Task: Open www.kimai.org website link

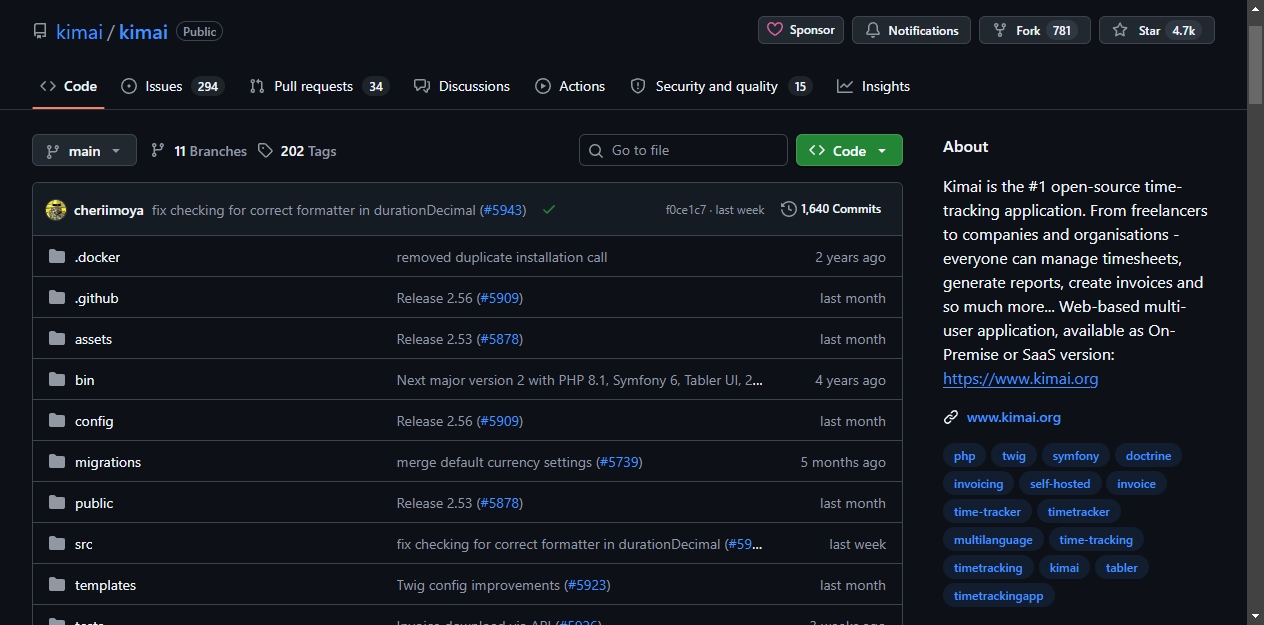Action: (1014, 417)
